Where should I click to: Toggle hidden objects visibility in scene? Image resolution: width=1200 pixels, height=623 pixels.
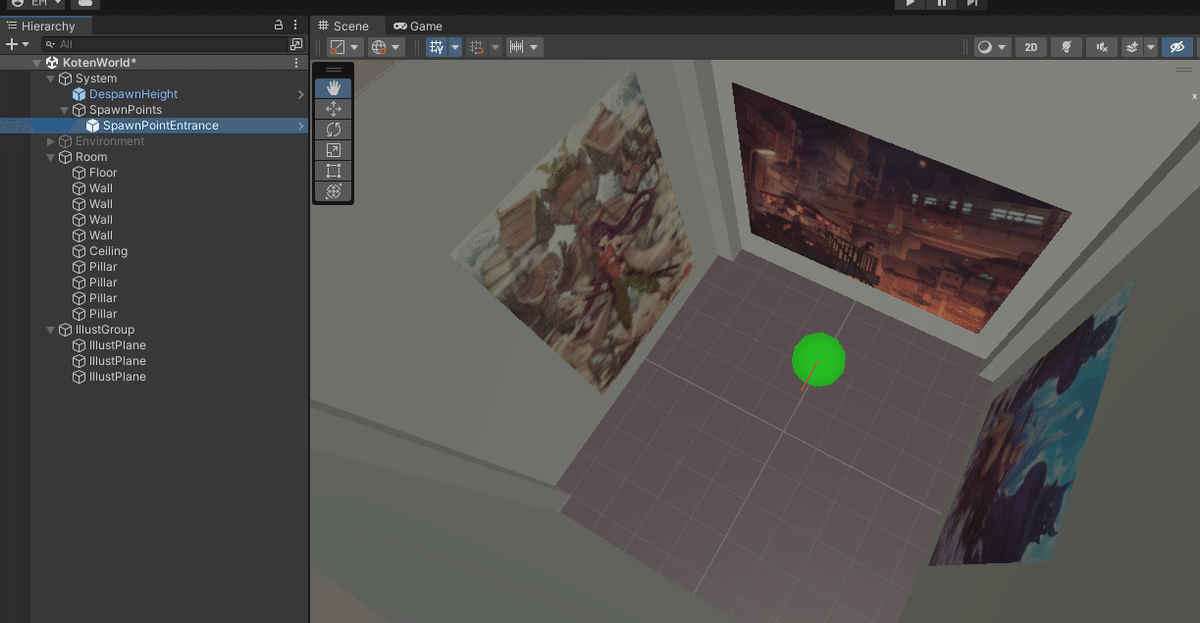point(1178,47)
